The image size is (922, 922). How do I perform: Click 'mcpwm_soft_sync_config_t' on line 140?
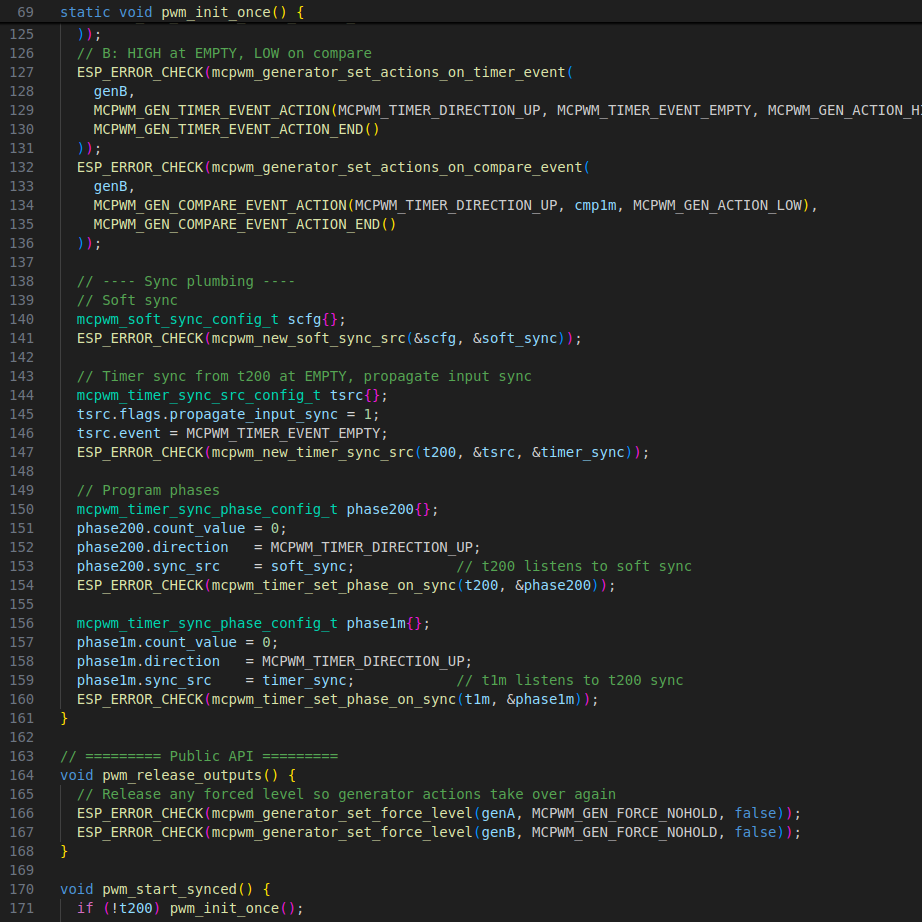point(178,319)
